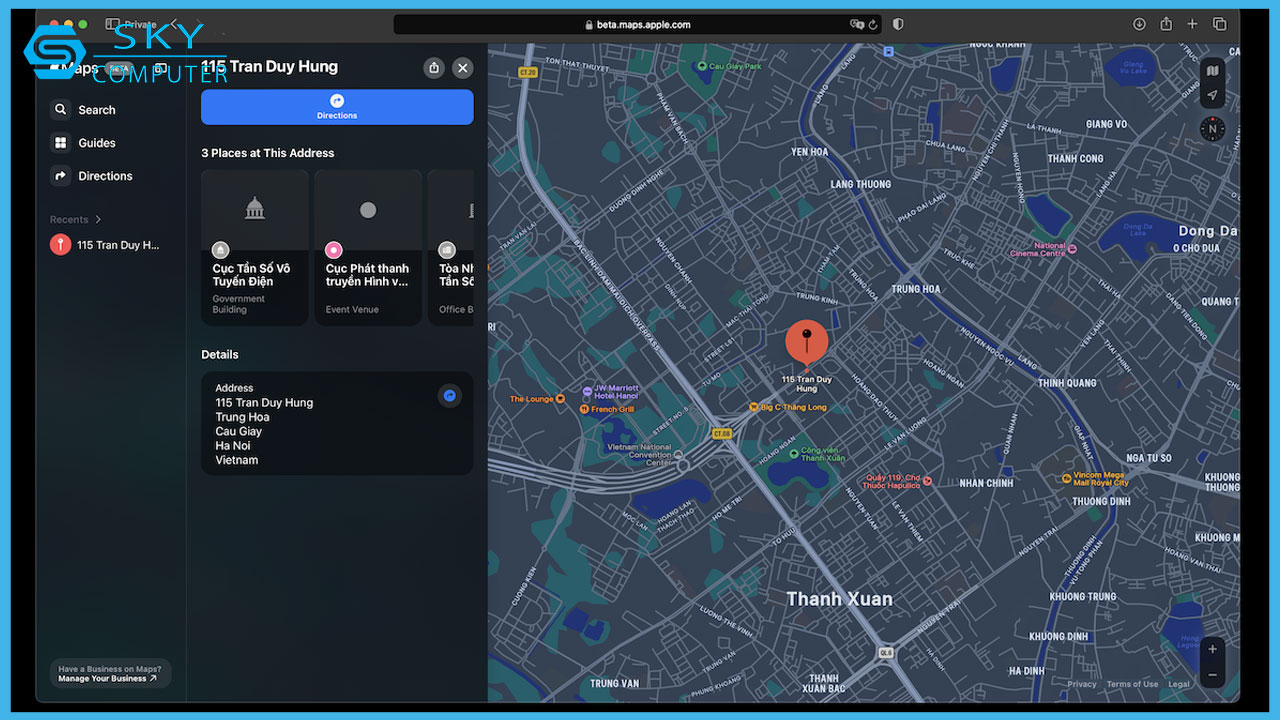This screenshot has height=720, width=1280.
Task: Zoom out with the minus map control
Action: coord(1212,675)
